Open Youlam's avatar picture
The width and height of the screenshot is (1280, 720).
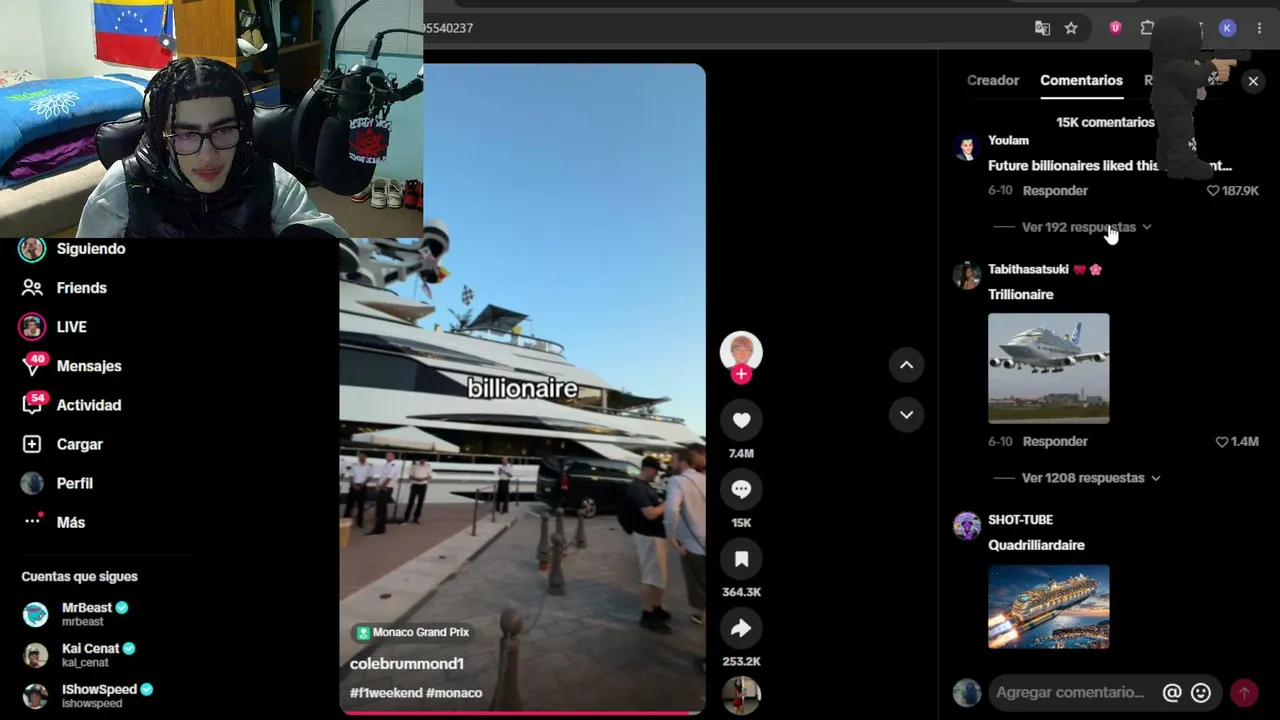(966, 148)
